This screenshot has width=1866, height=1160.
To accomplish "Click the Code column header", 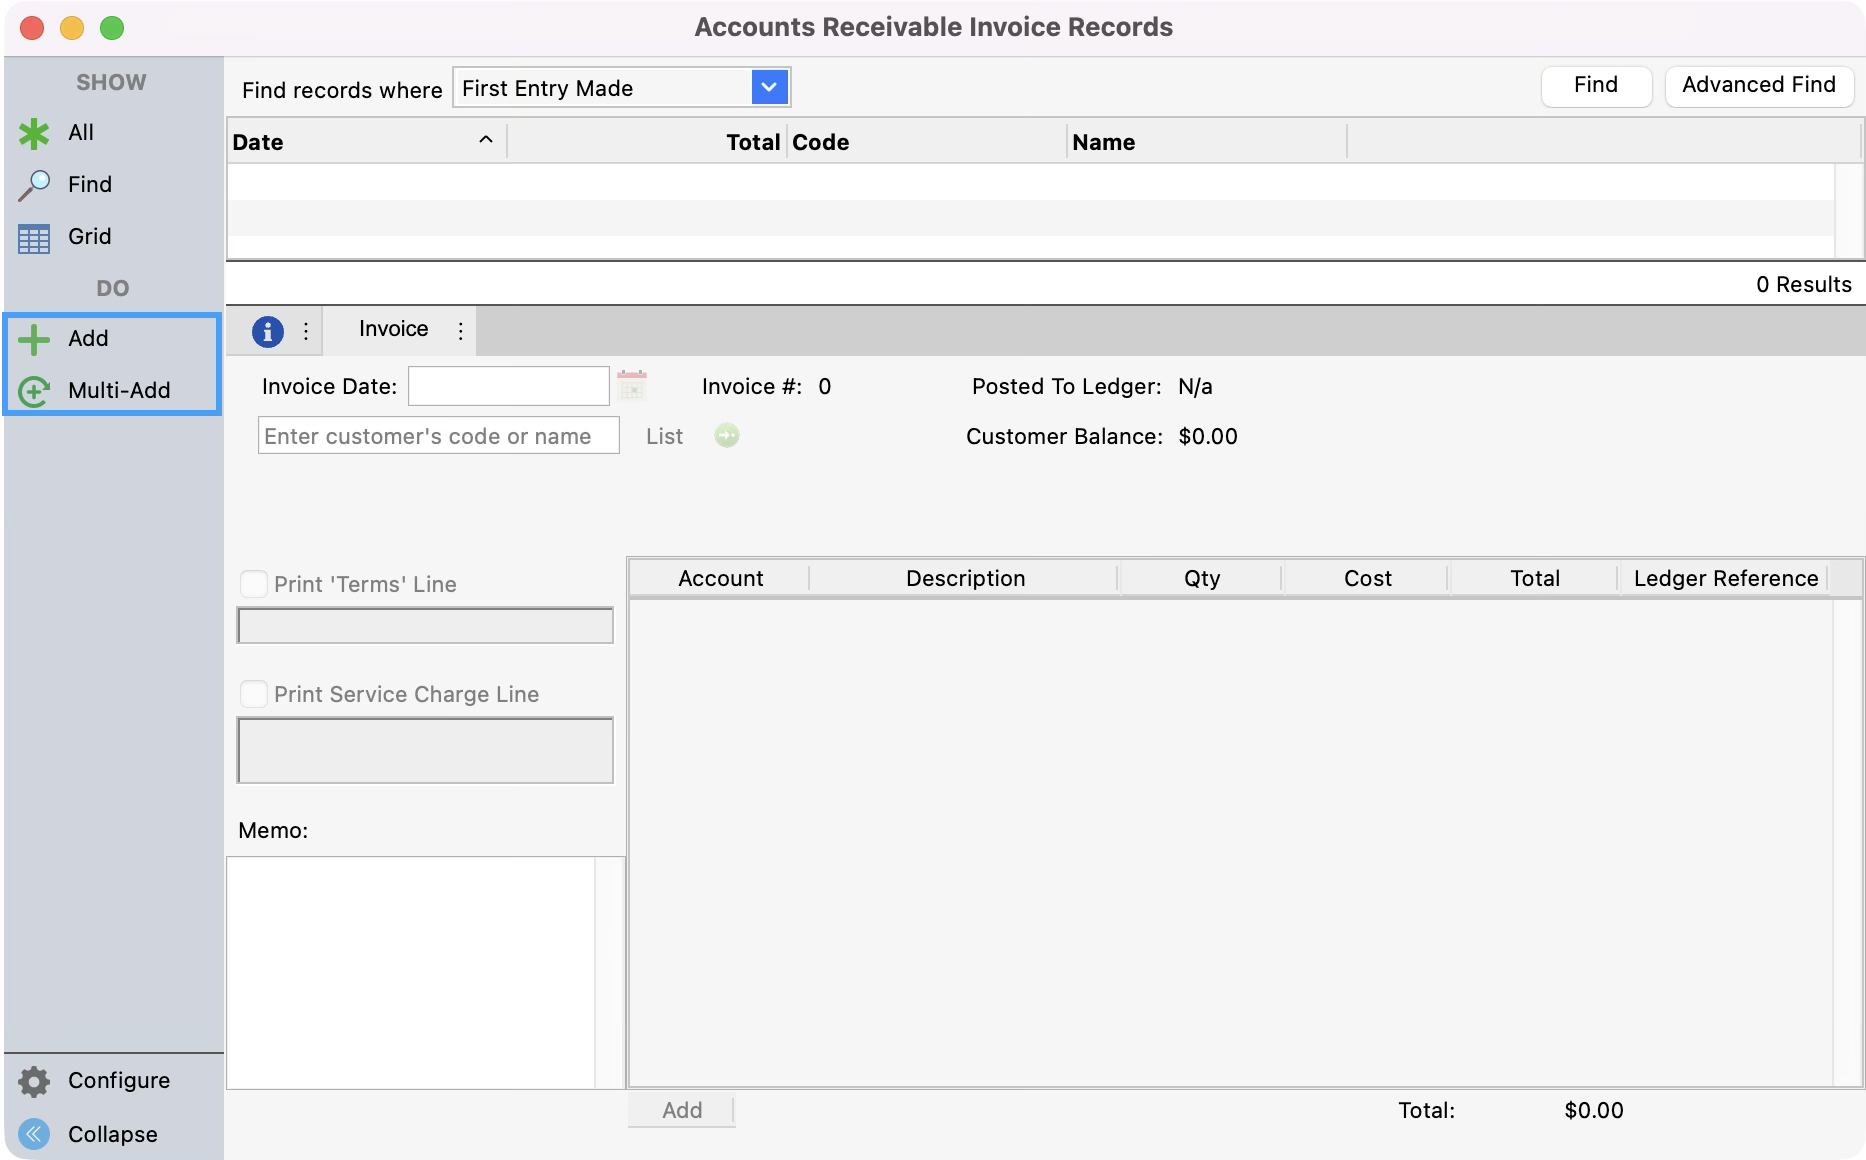I will 927,142.
